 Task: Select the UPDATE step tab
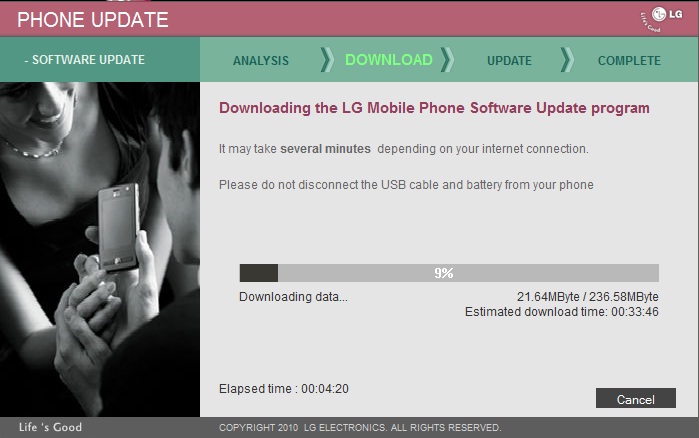click(509, 60)
